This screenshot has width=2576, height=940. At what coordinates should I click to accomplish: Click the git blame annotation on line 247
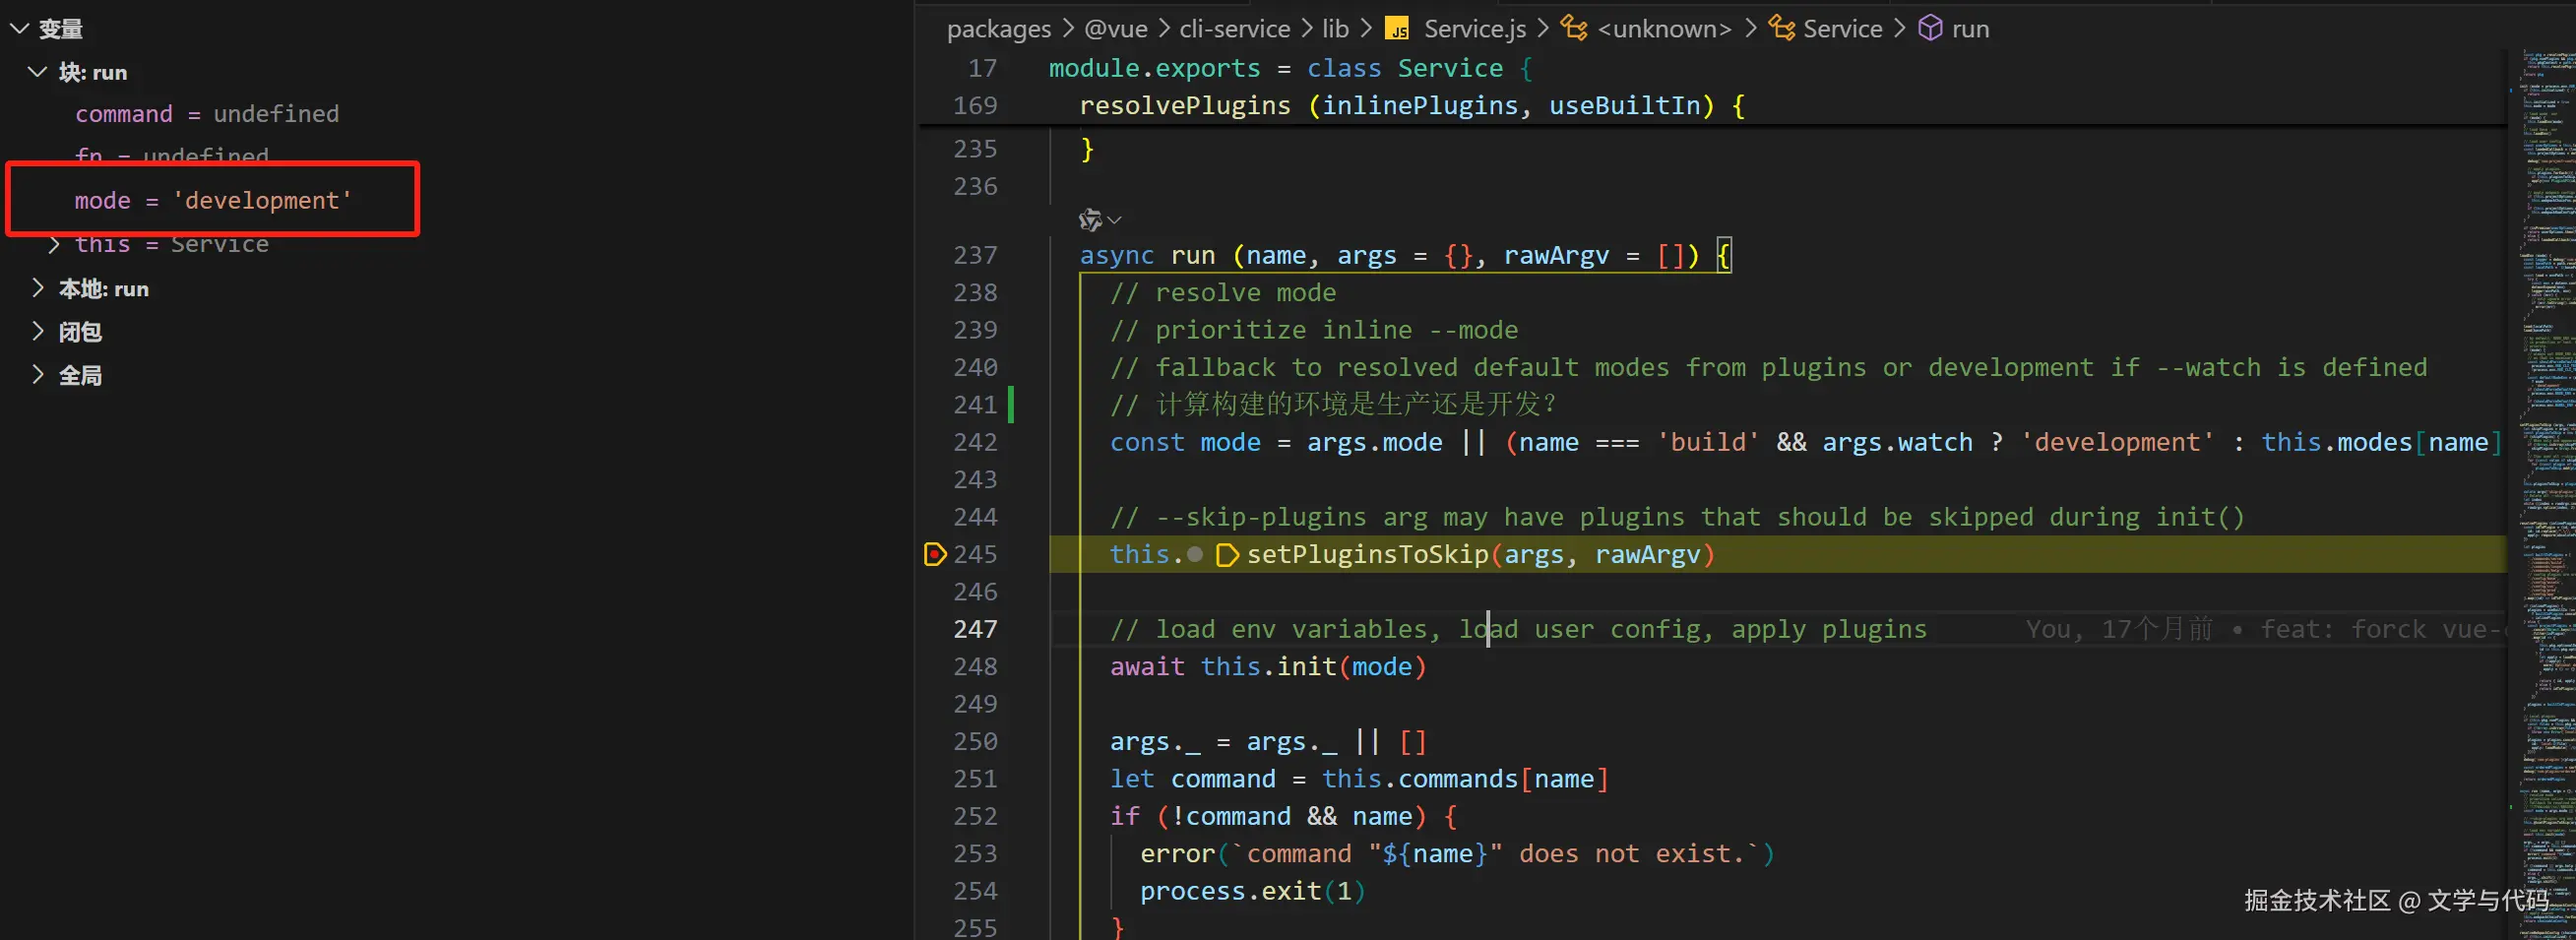(x=2264, y=629)
